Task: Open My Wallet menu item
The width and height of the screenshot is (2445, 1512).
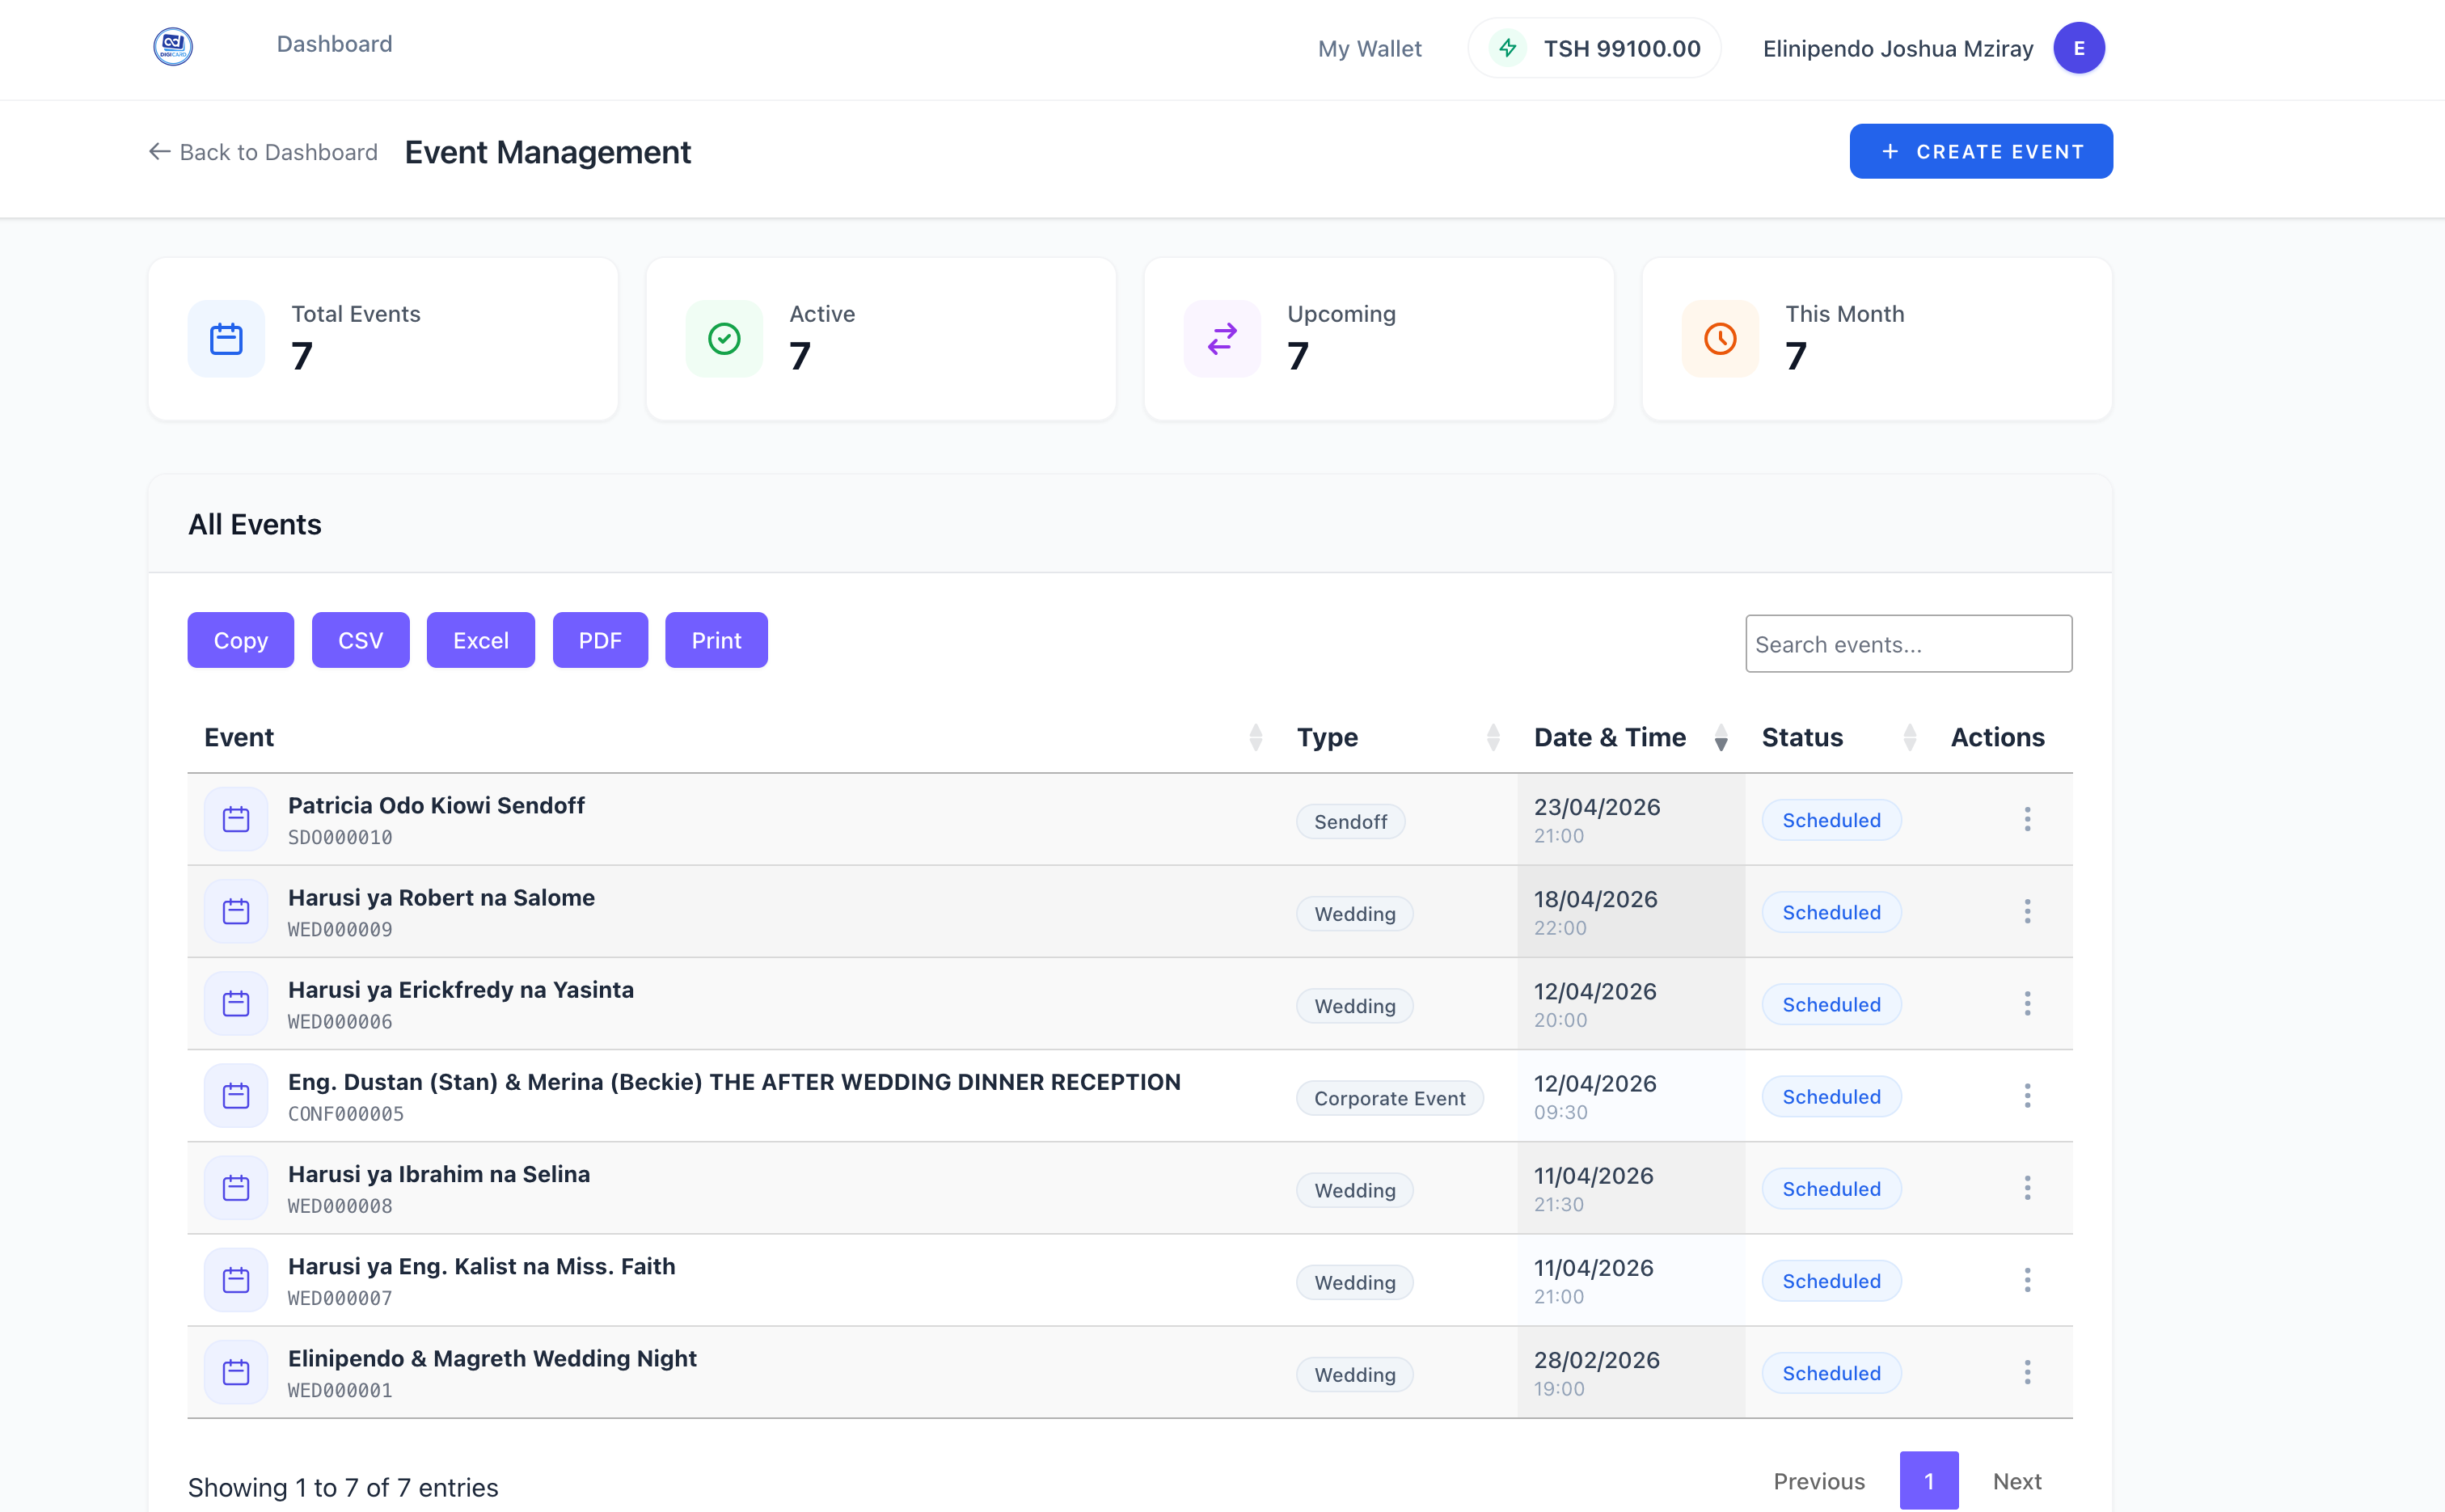Action: coord(1369,48)
